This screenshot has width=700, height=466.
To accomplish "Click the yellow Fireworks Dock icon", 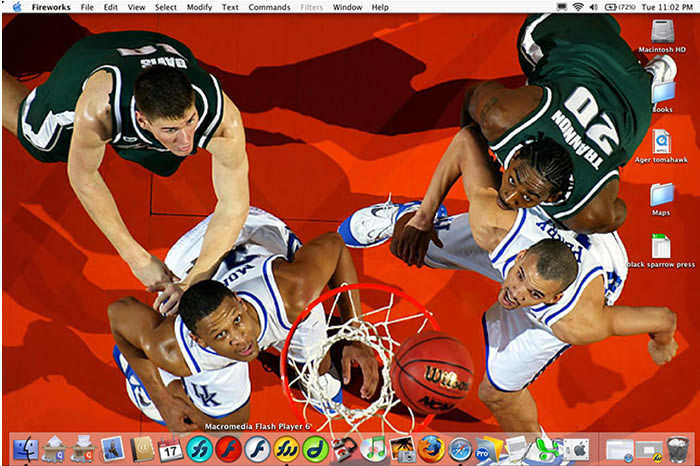I will [x=287, y=449].
